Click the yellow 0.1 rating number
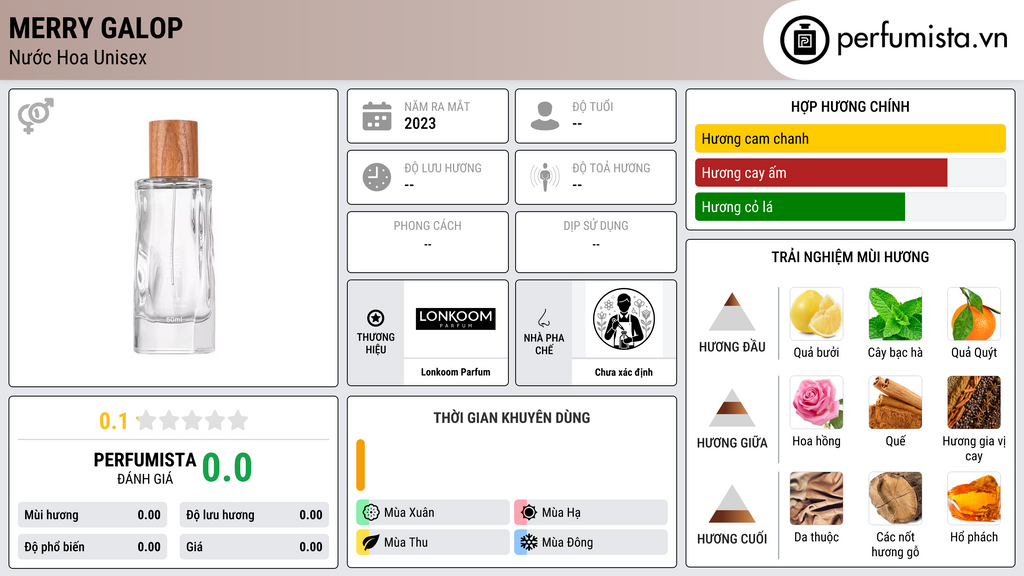 coord(114,421)
